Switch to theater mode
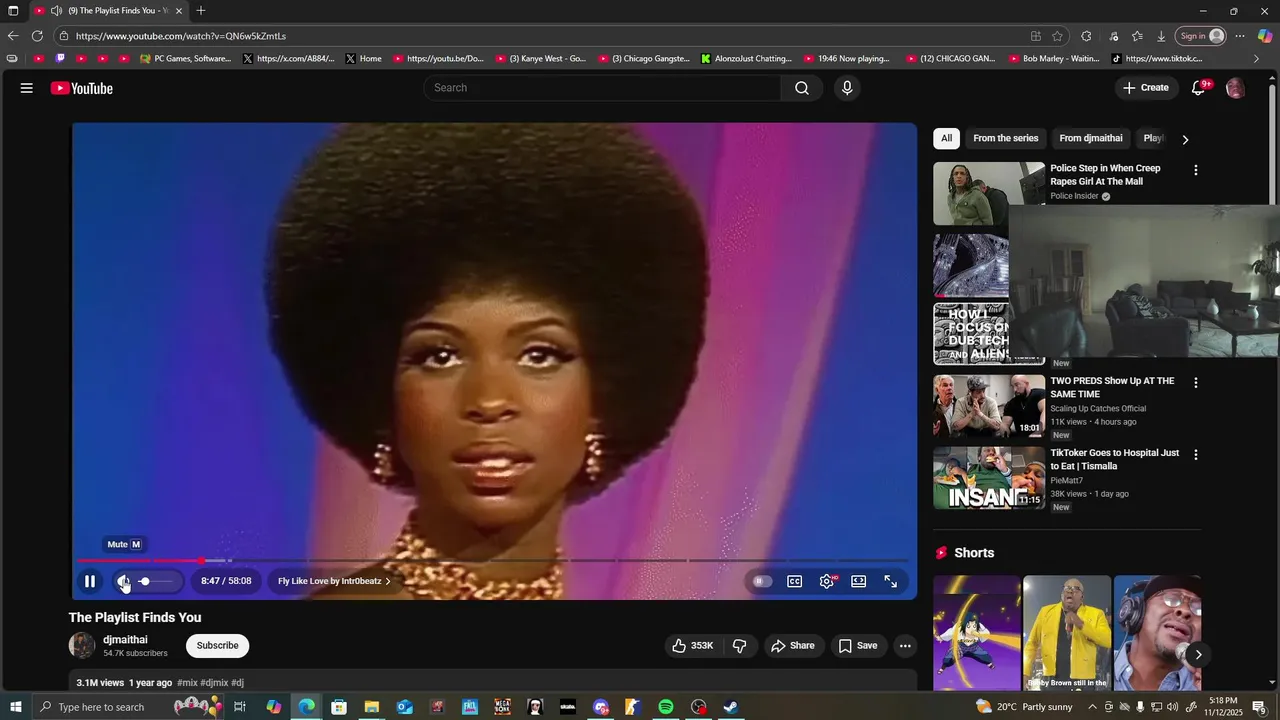This screenshot has width=1280, height=720. [859, 581]
